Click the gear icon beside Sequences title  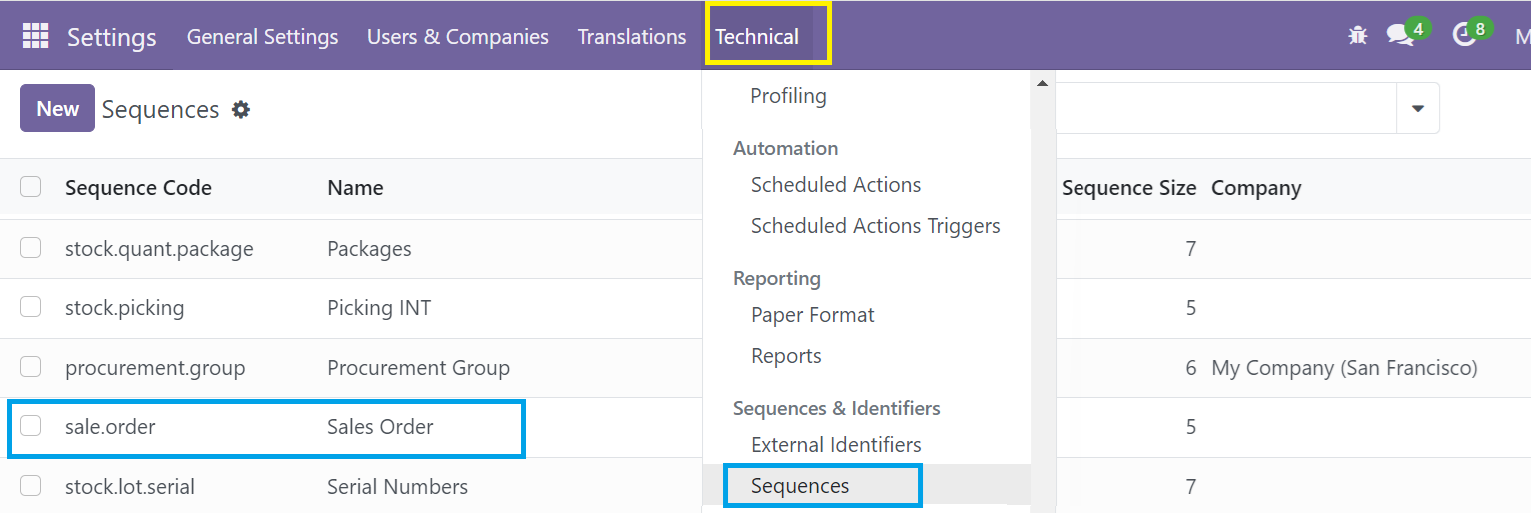pos(241,109)
